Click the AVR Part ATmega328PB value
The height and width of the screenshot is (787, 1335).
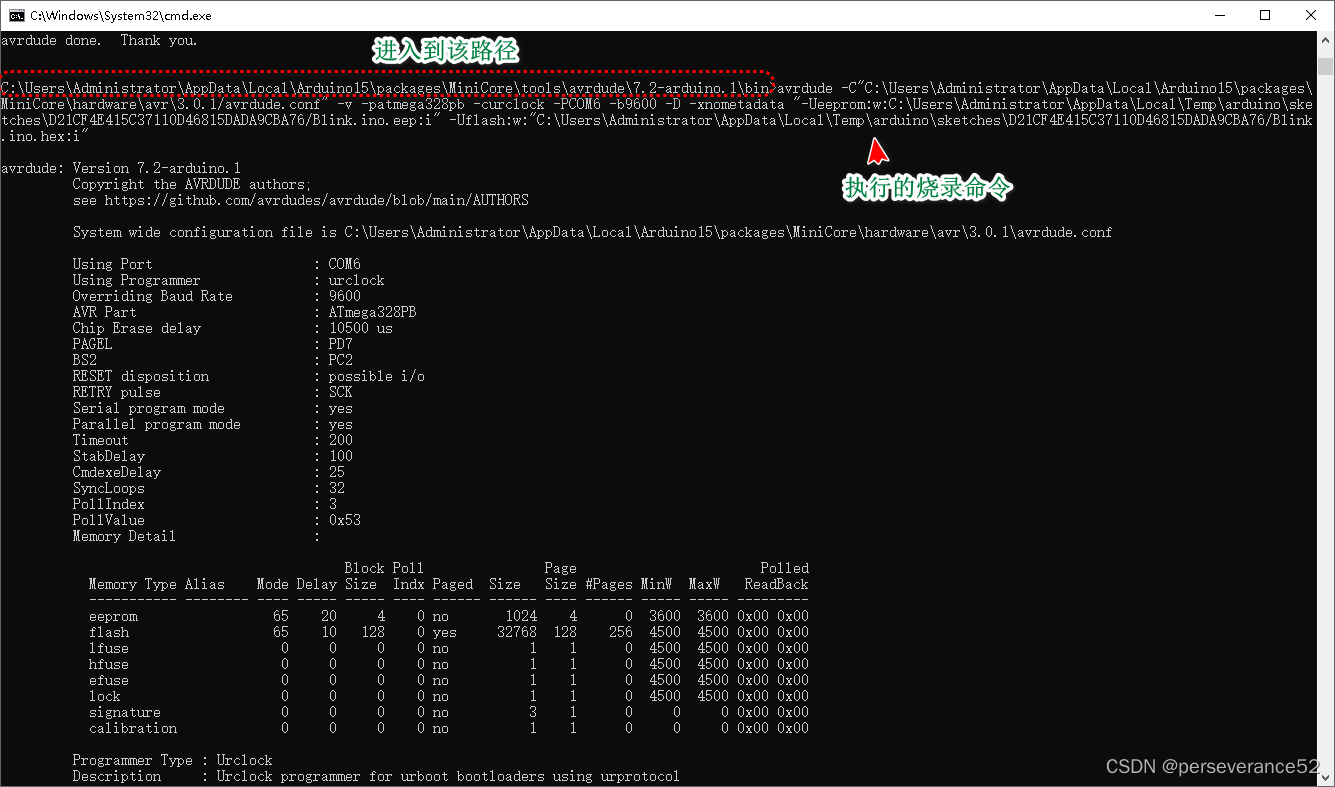tap(372, 312)
